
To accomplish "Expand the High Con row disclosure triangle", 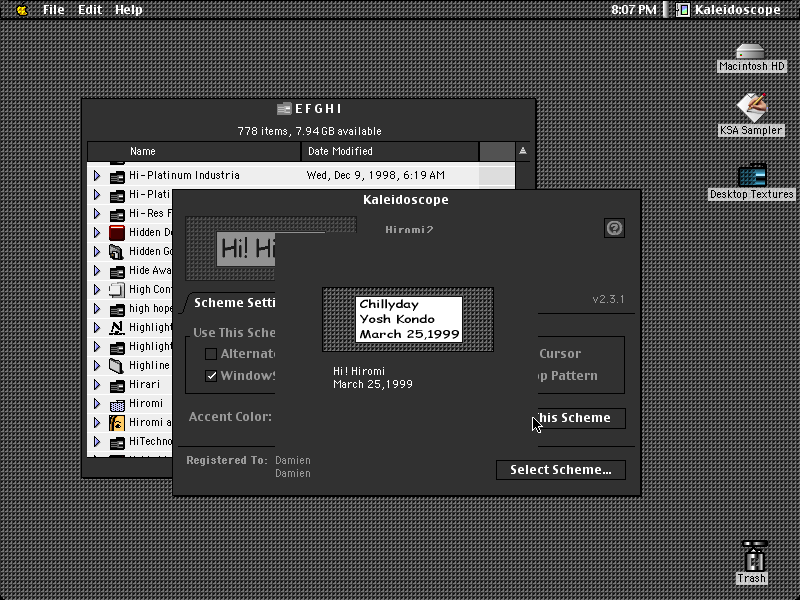I will [97, 290].
